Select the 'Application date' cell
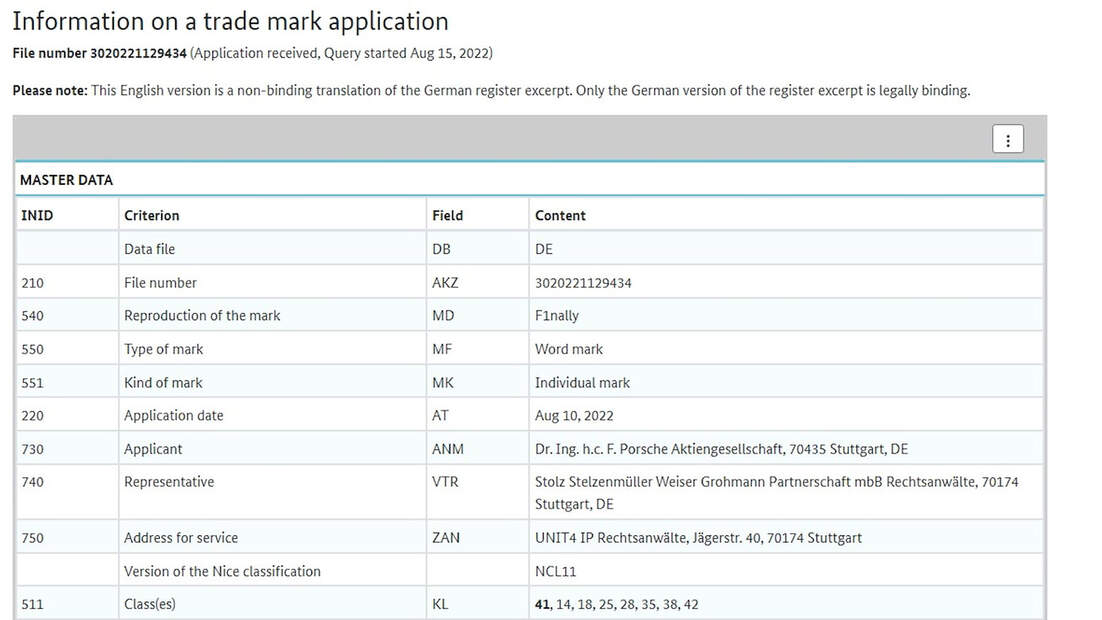The height and width of the screenshot is (620, 1102). click(x=272, y=415)
